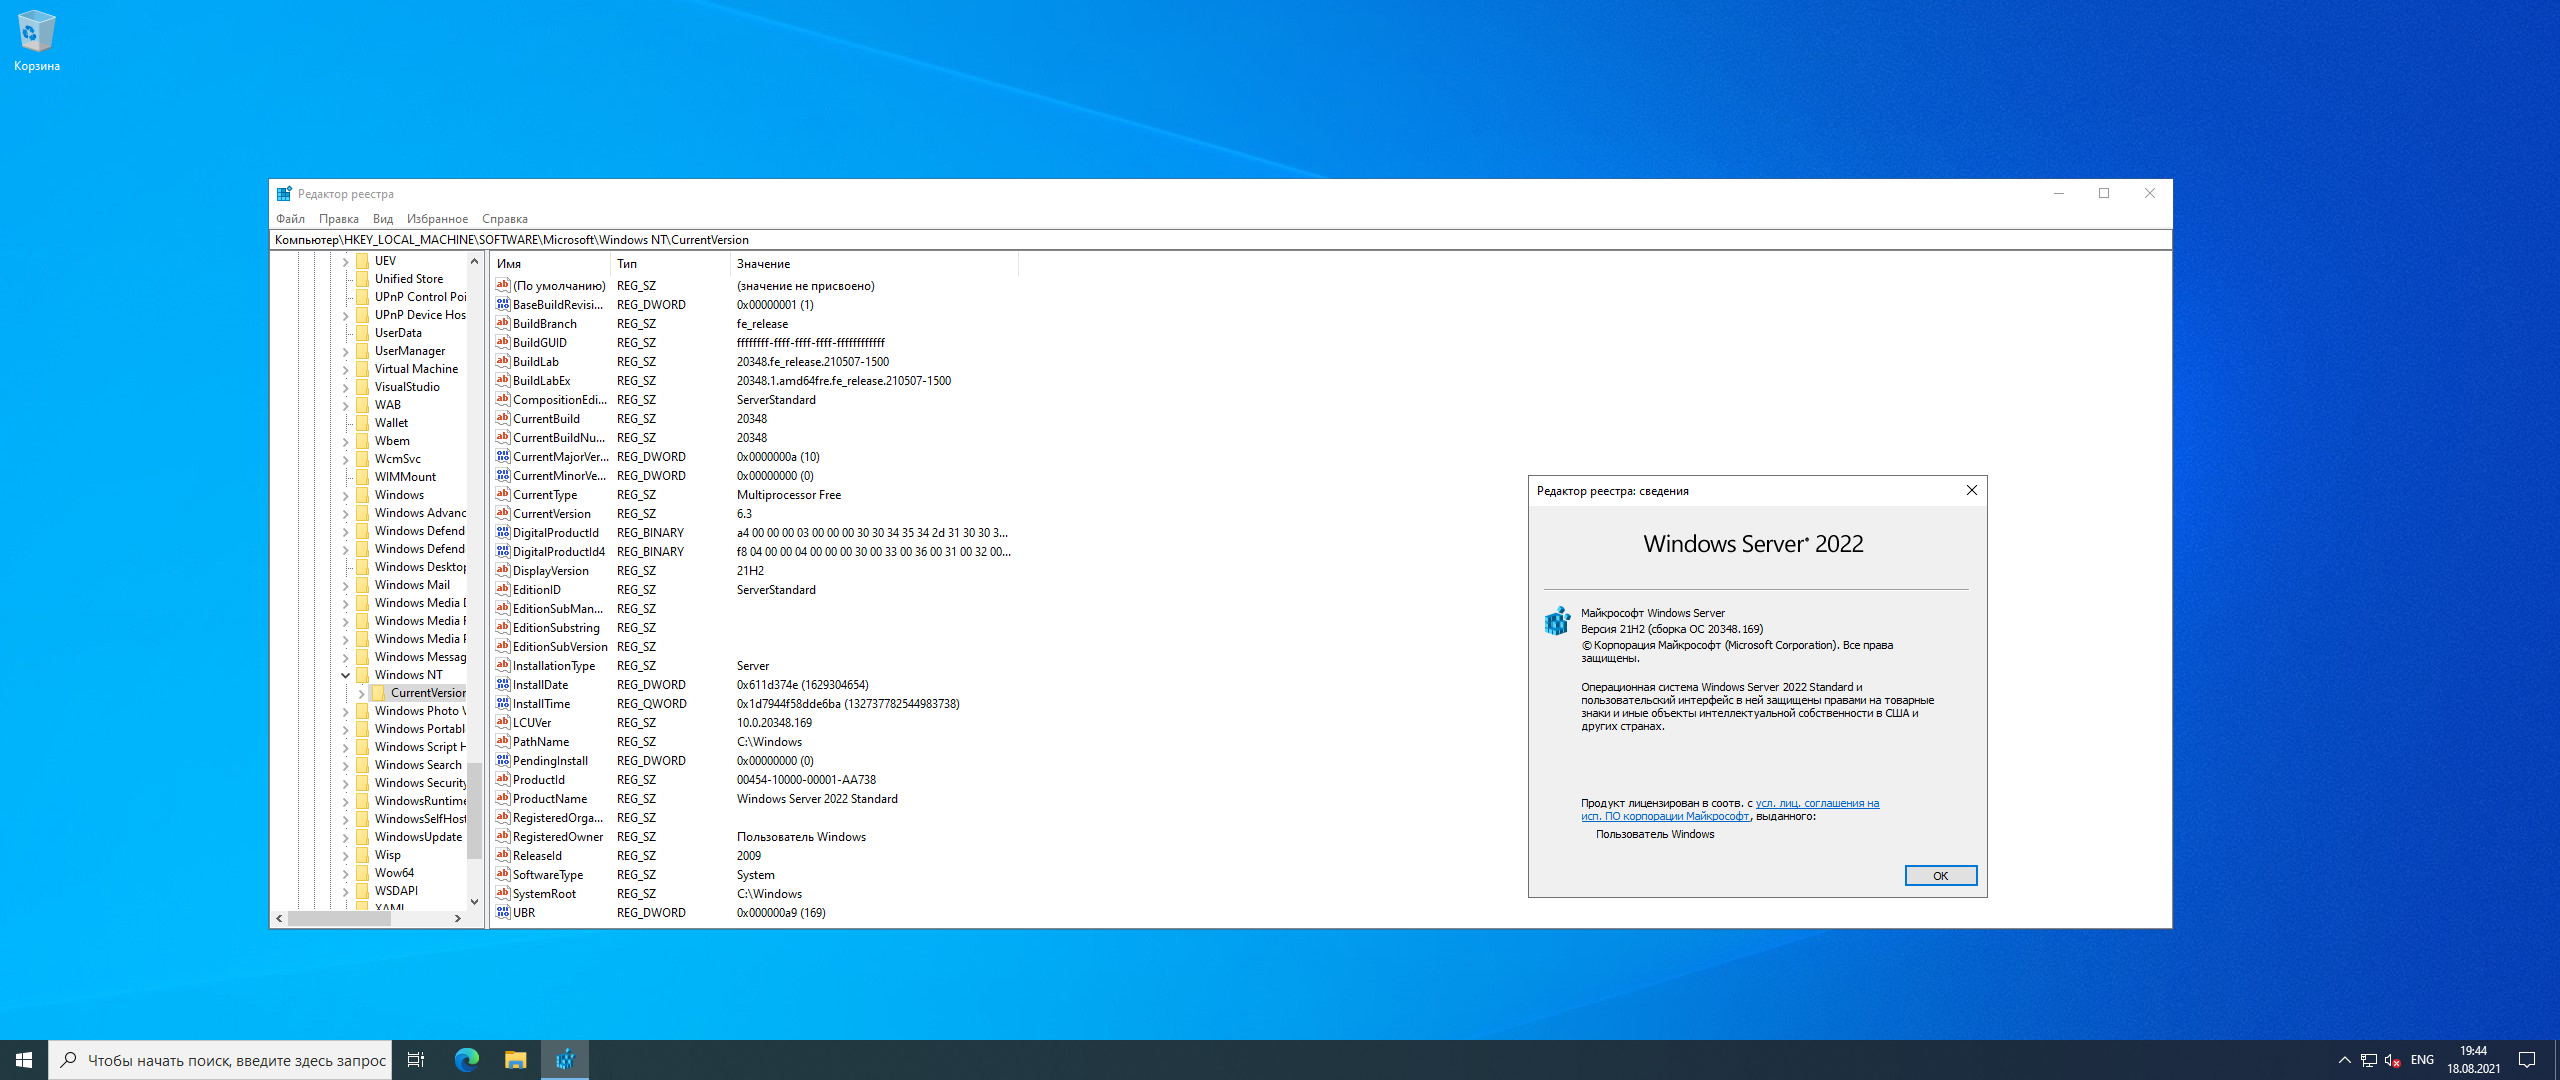Click the binary icon of DigitalProductId value
This screenshot has width=2560, height=1080.
point(503,533)
